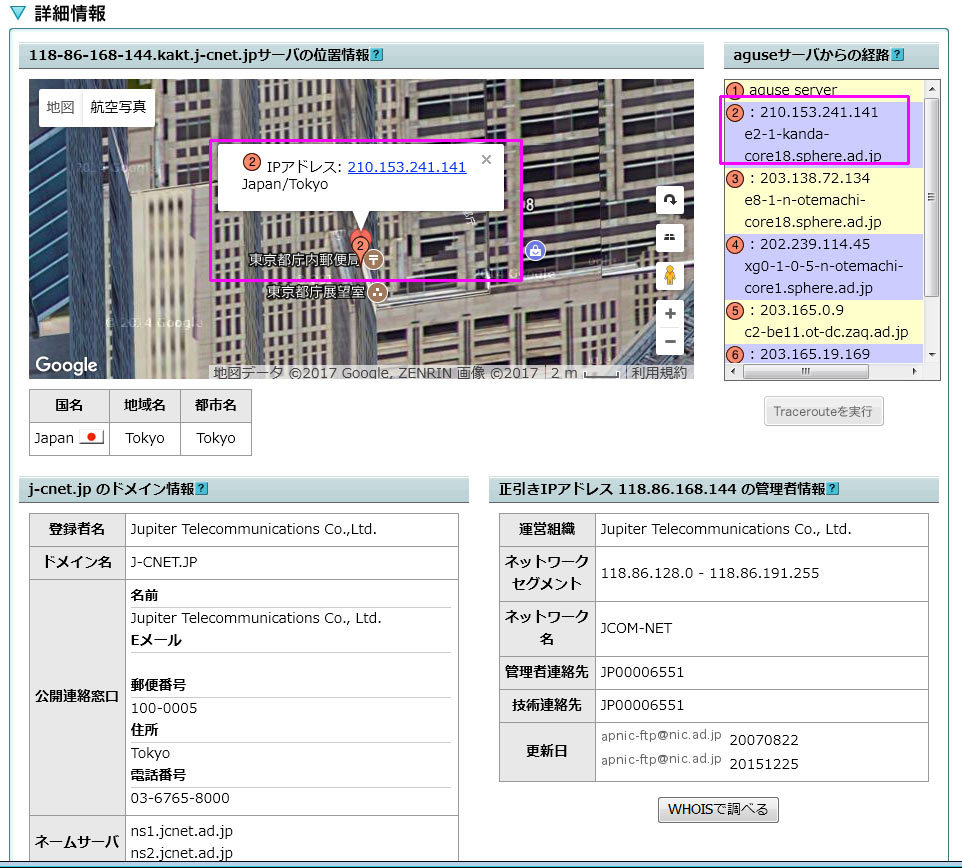Select 住所 value Tokyo in 公開連絡窓口
The height and width of the screenshot is (868, 962).
point(150,753)
